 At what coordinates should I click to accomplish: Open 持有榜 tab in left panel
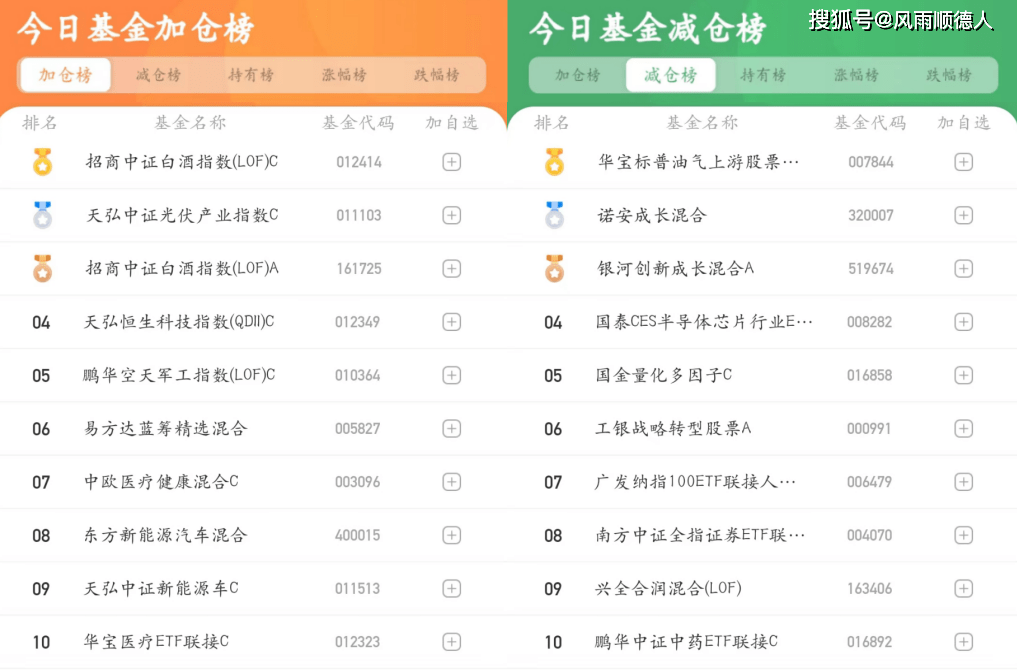pos(250,75)
